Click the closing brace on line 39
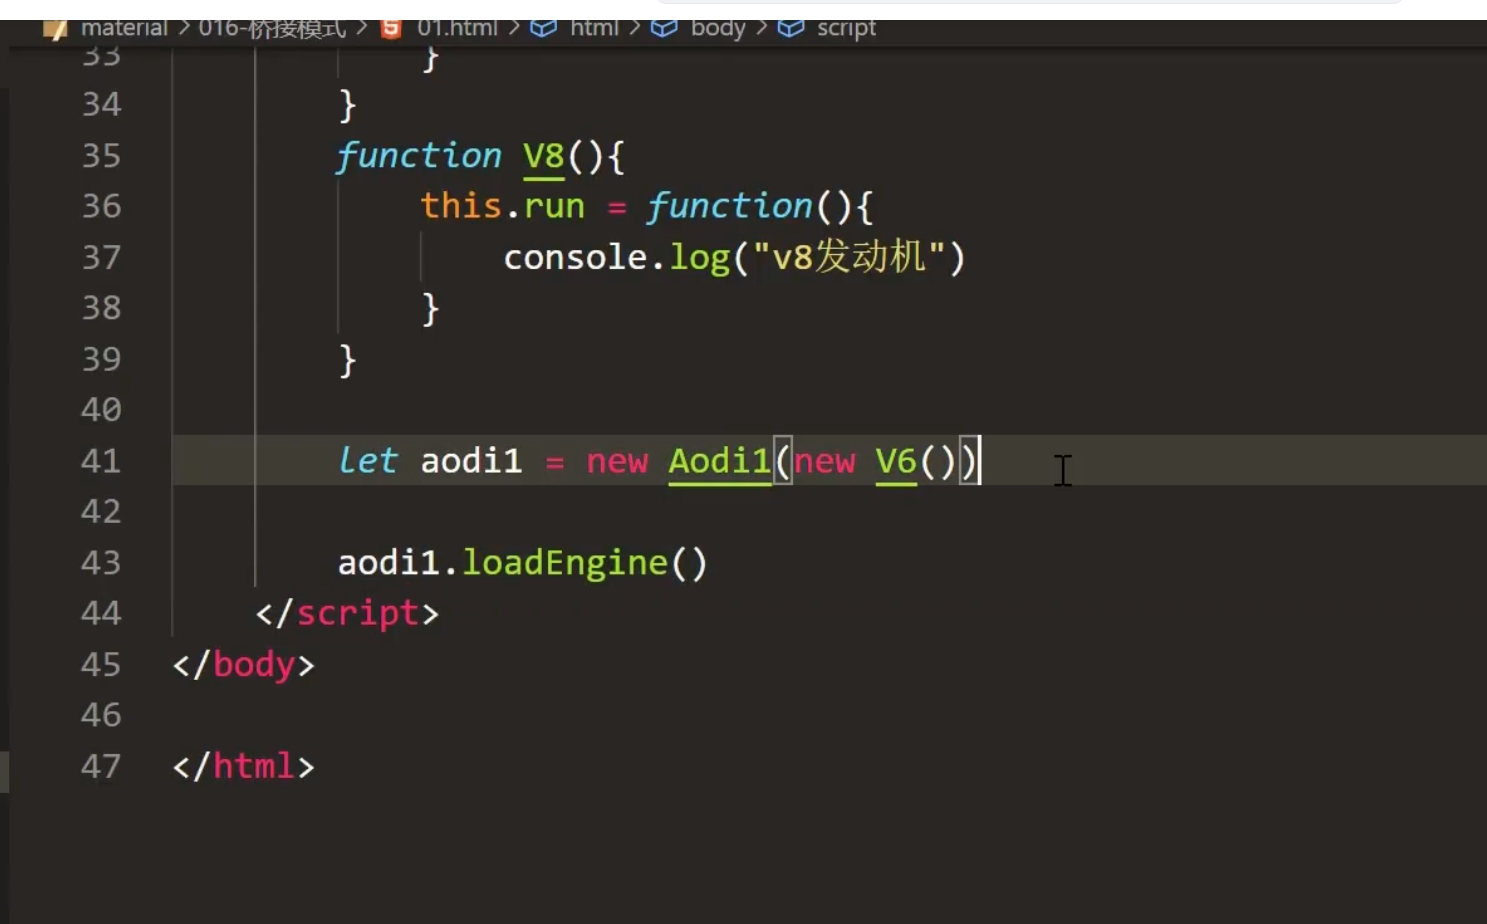The width and height of the screenshot is (1487, 924). 347,359
